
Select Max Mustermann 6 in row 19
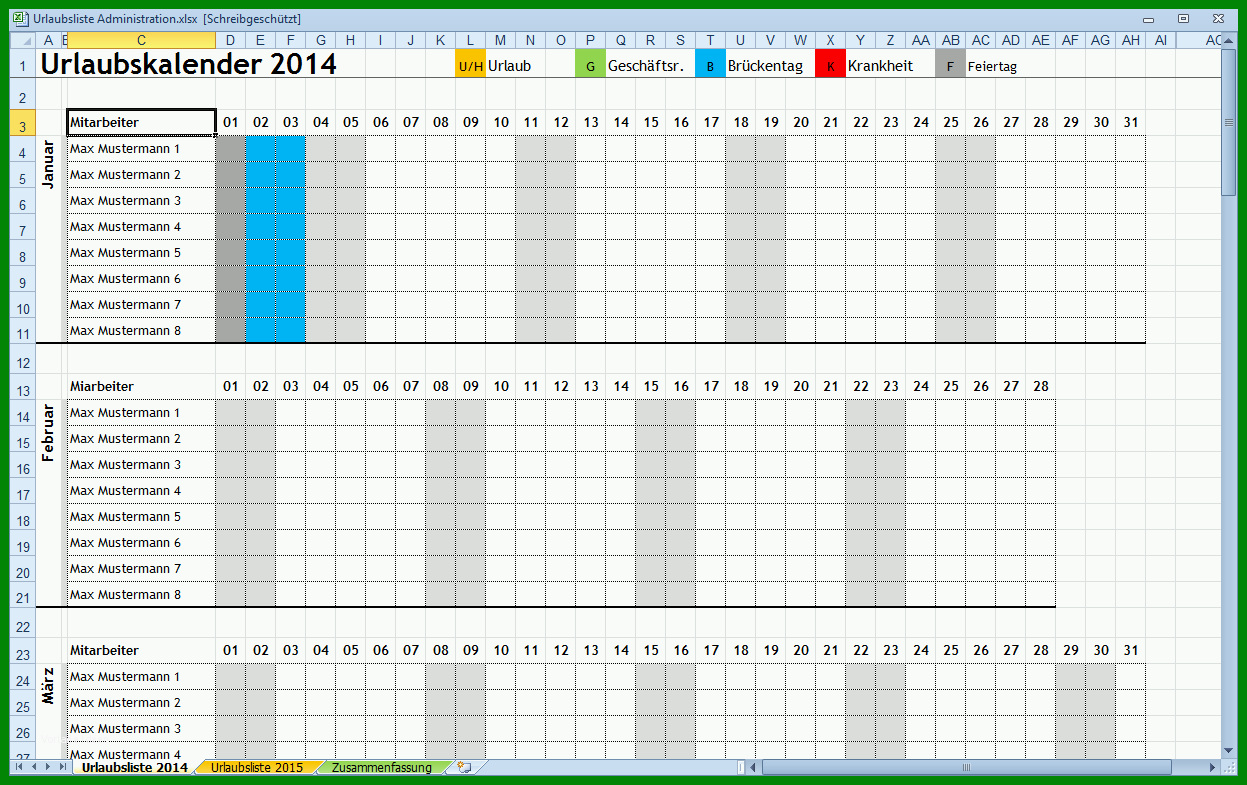[x=141, y=543]
